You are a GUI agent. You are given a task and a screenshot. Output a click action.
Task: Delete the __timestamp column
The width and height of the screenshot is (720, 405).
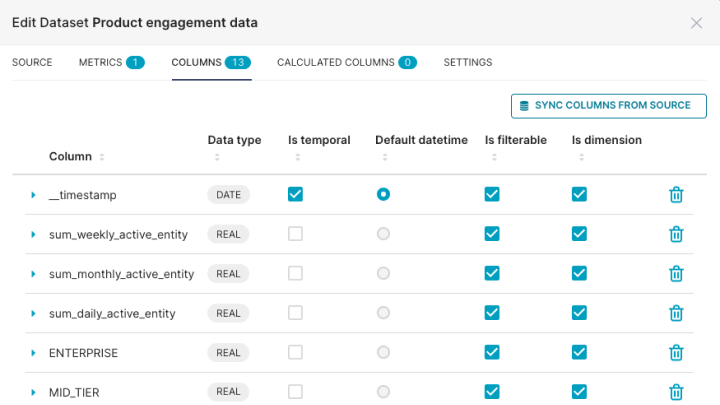tap(676, 195)
